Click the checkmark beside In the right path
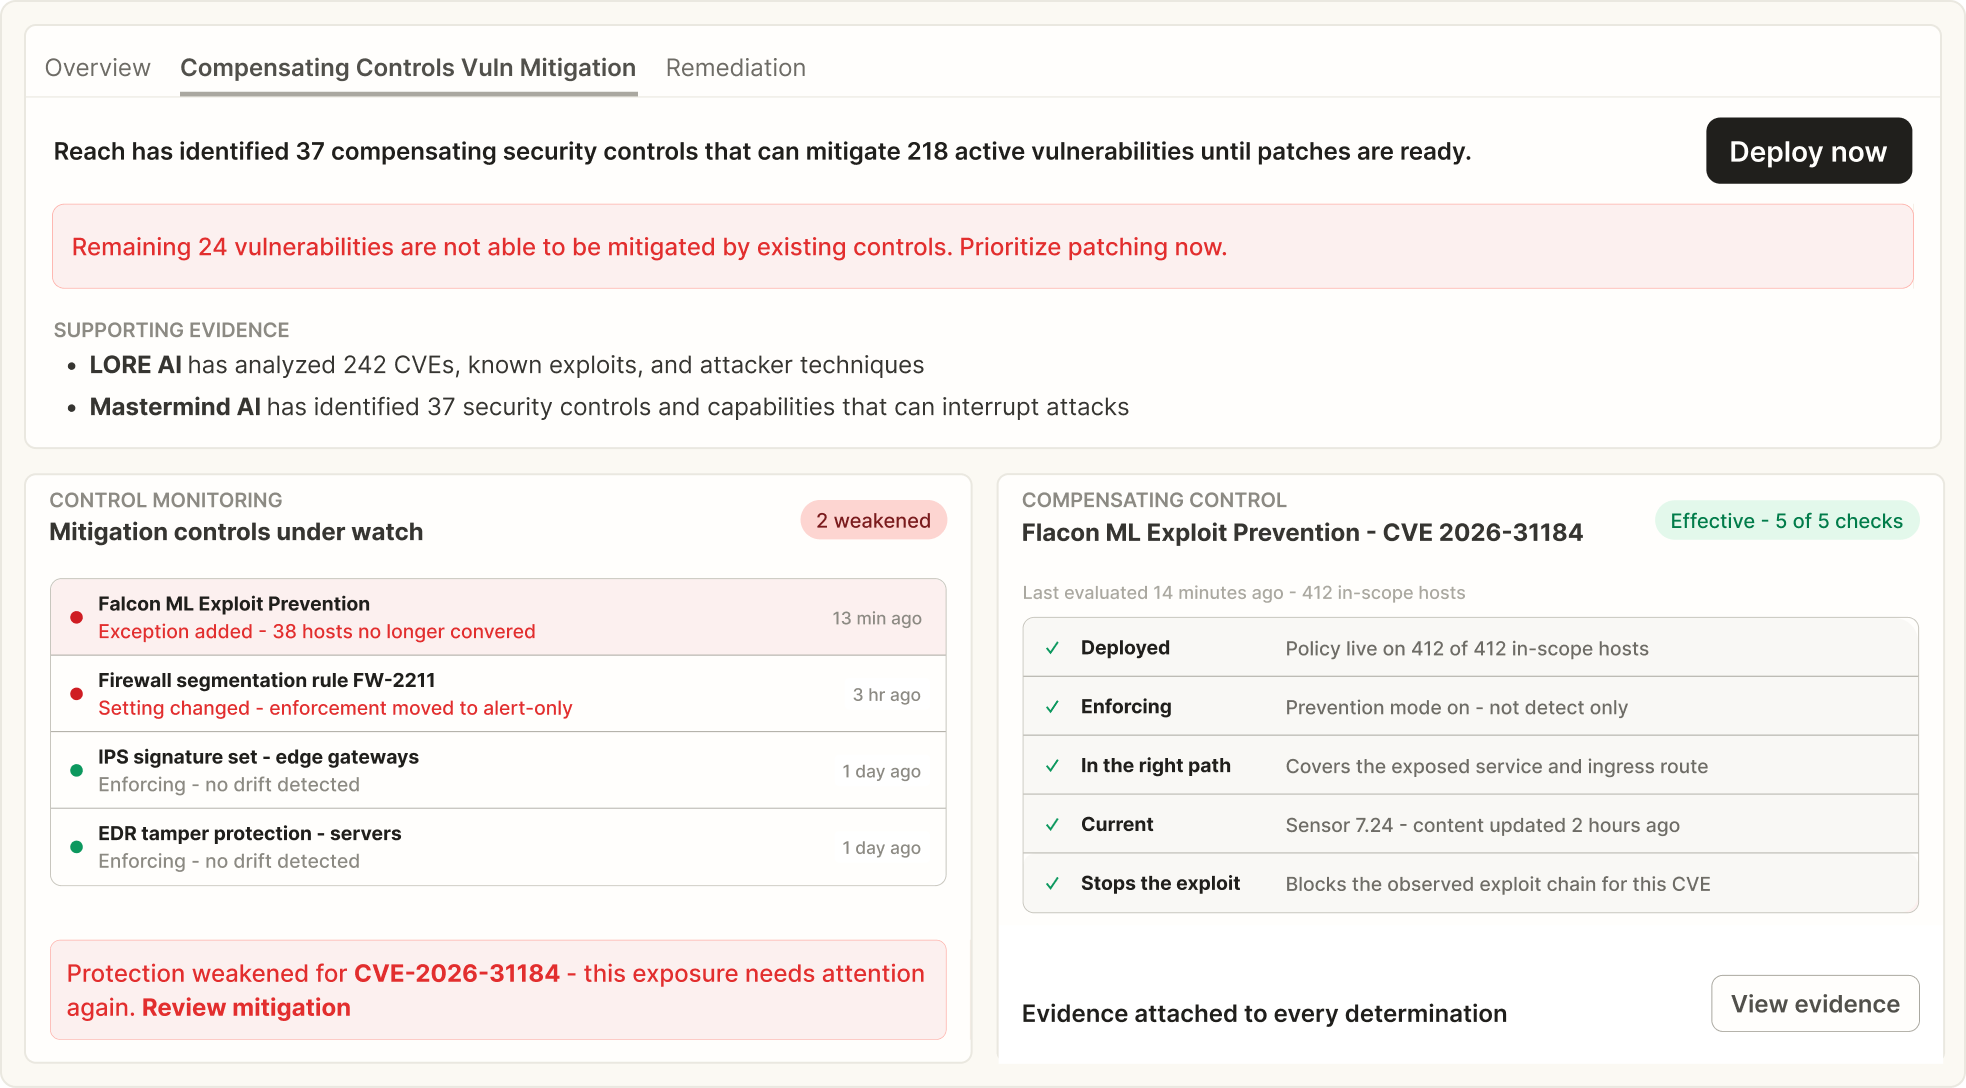The image size is (1966, 1088). pyautogui.click(x=1052, y=766)
